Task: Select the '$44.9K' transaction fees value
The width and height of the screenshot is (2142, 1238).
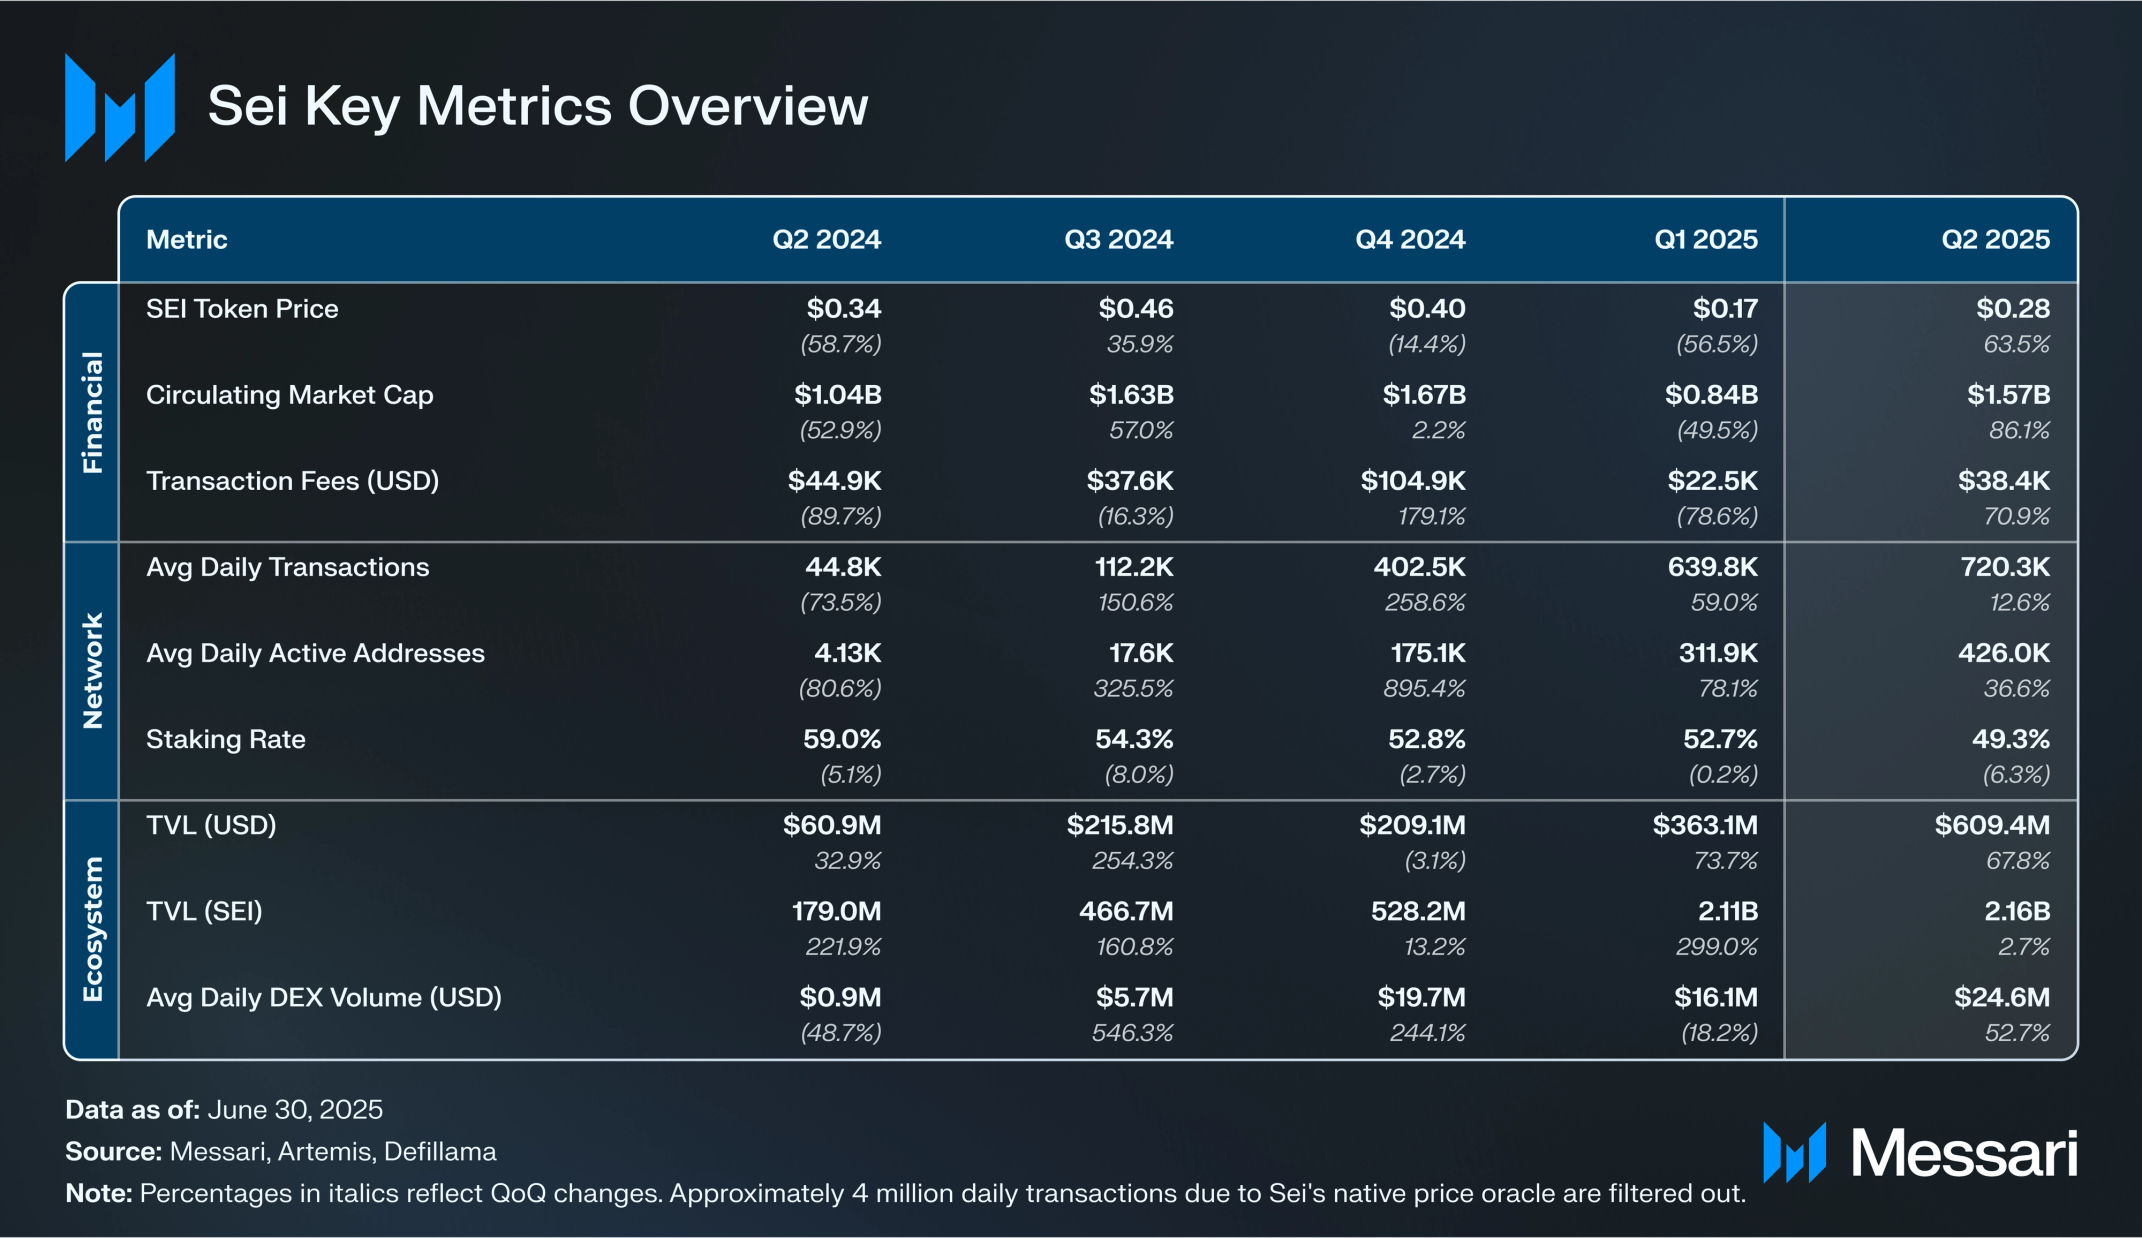Action: (835, 481)
